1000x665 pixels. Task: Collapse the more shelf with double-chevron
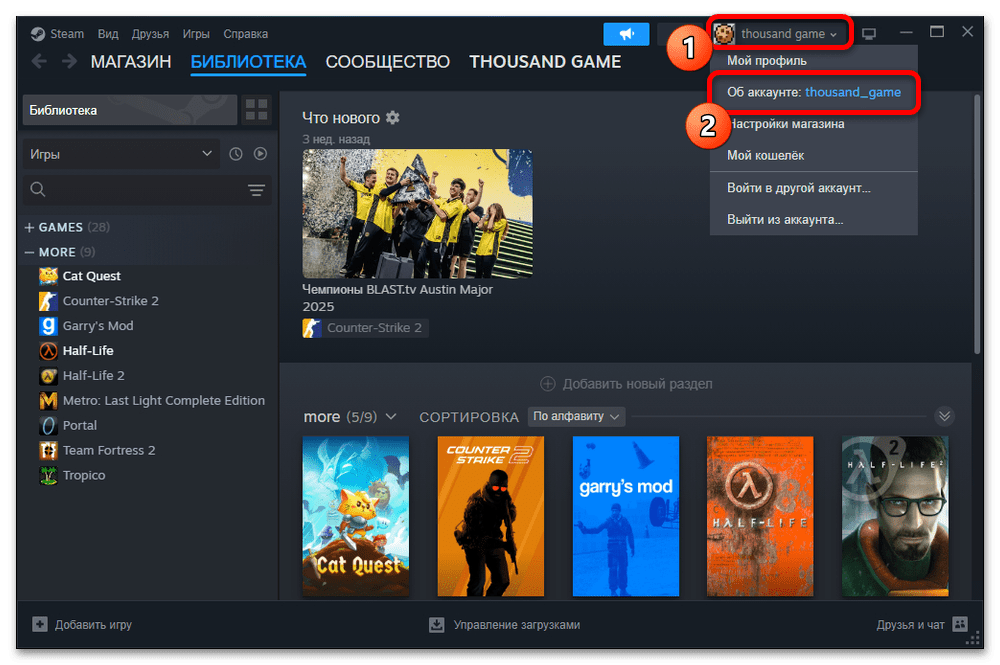(944, 416)
